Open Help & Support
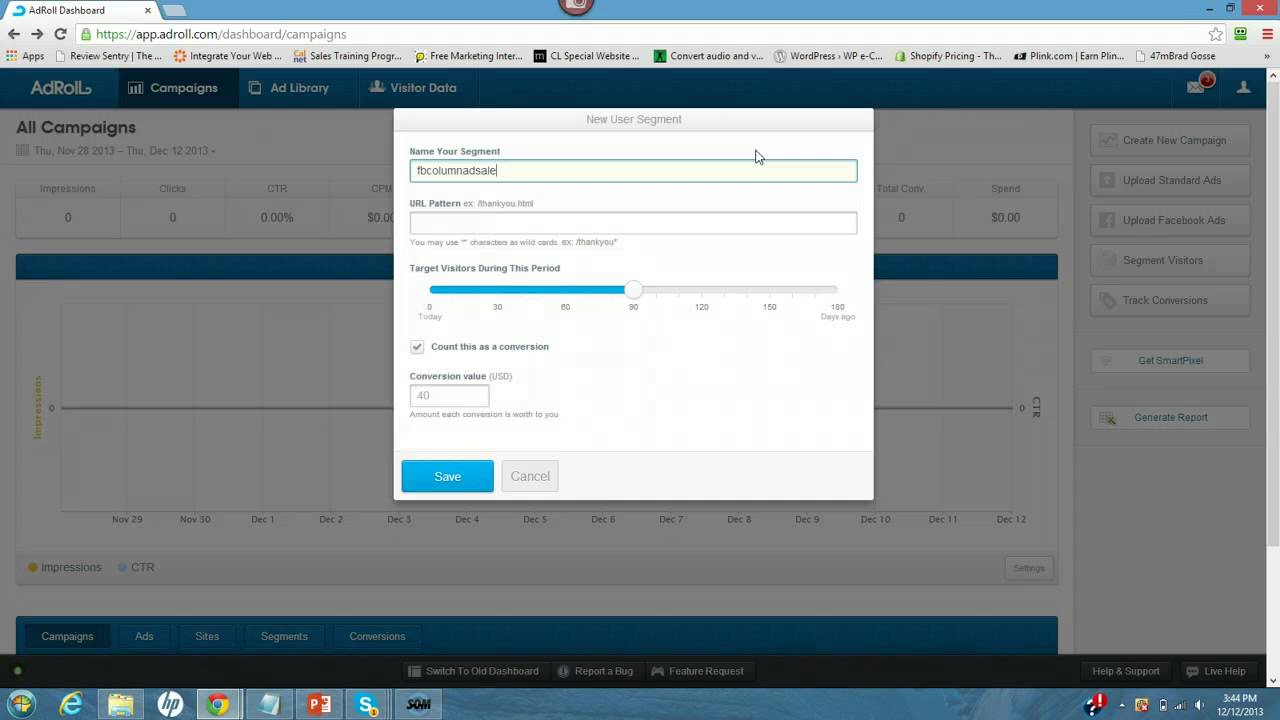The image size is (1280, 720). [x=1126, y=671]
